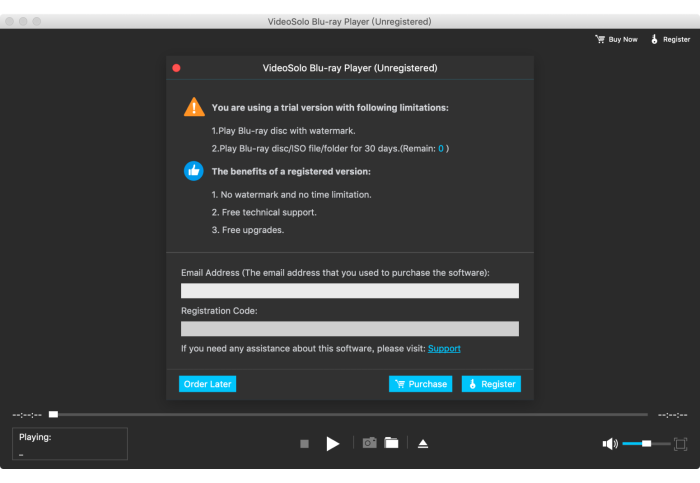Viewport: 700px width, 483px height.
Task: Click the text '1.Play Blu-ray disc with watermark.'
Action: (x=283, y=131)
